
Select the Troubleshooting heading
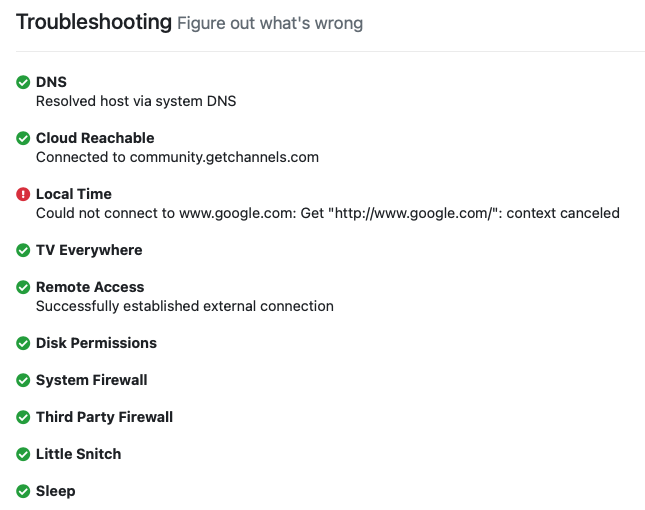click(x=94, y=22)
